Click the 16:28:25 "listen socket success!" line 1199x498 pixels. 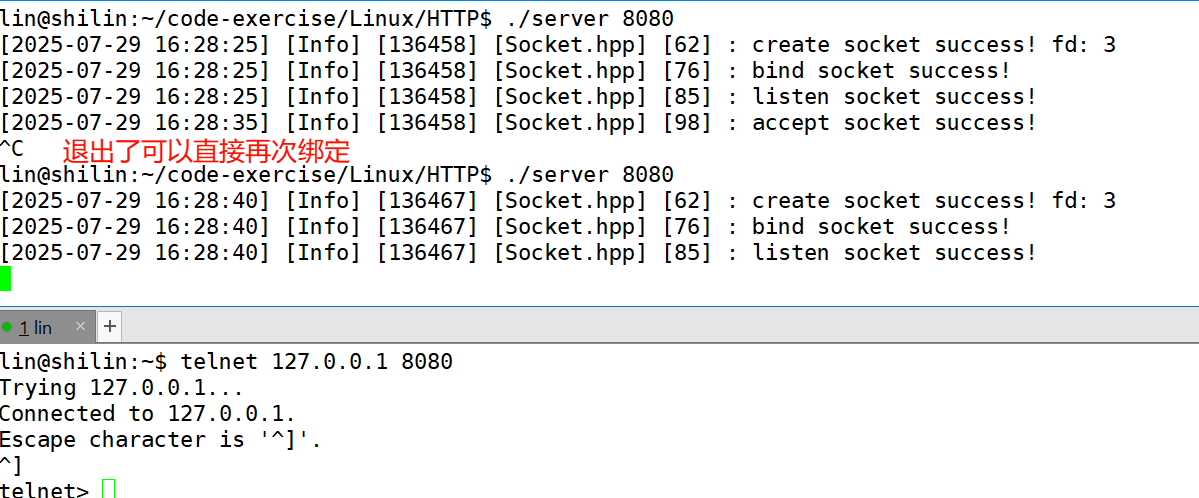[518, 96]
